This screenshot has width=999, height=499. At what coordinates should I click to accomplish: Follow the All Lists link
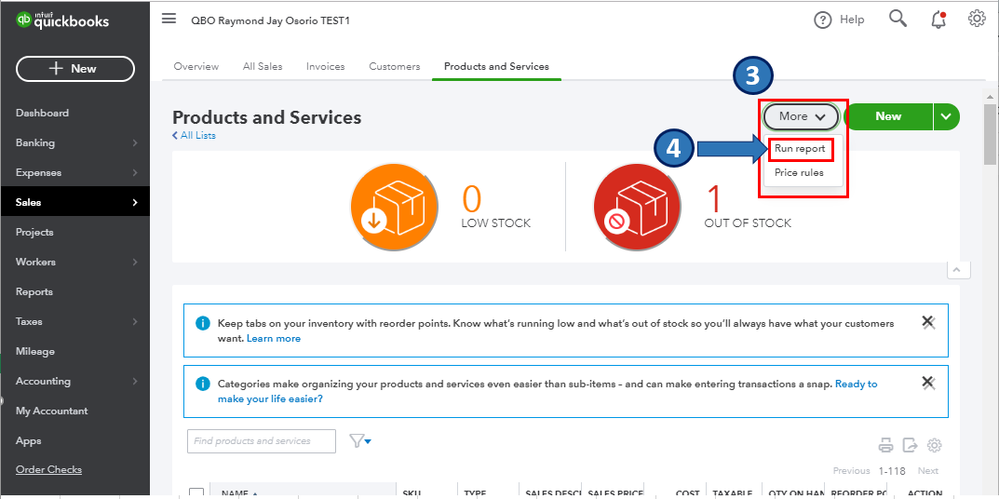194,135
